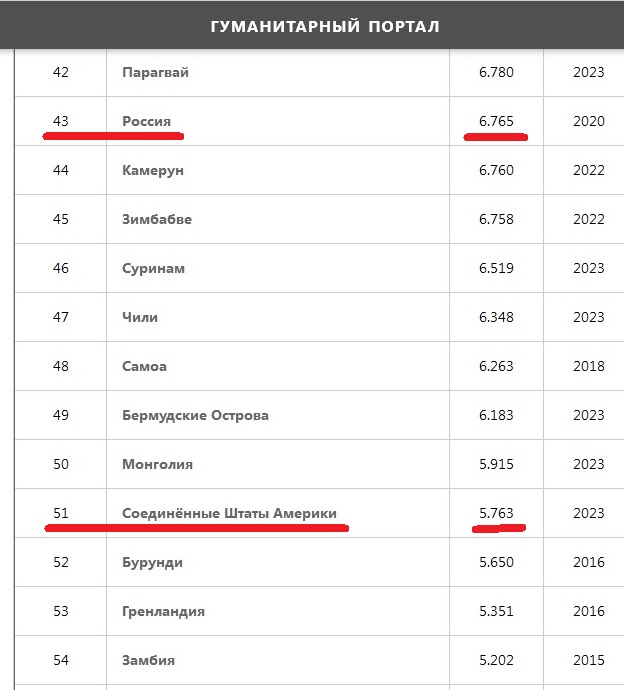Image resolution: width=624 pixels, height=690 pixels.
Task: Open the Чили country entry
Action: click(140, 317)
